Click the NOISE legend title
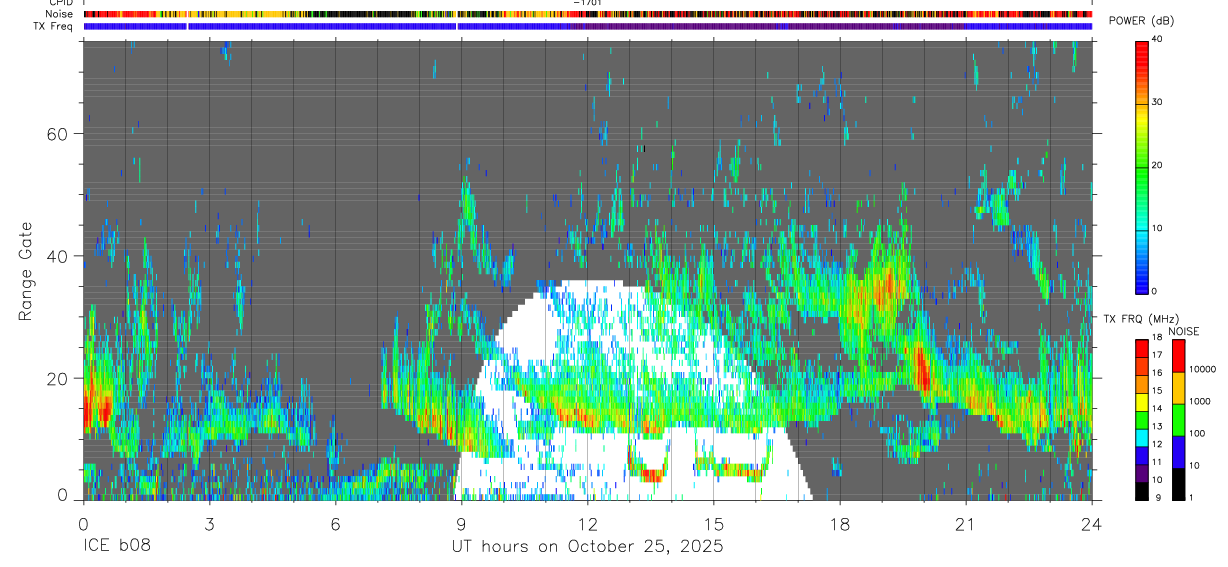The height and width of the screenshot is (567, 1228). click(x=1184, y=331)
